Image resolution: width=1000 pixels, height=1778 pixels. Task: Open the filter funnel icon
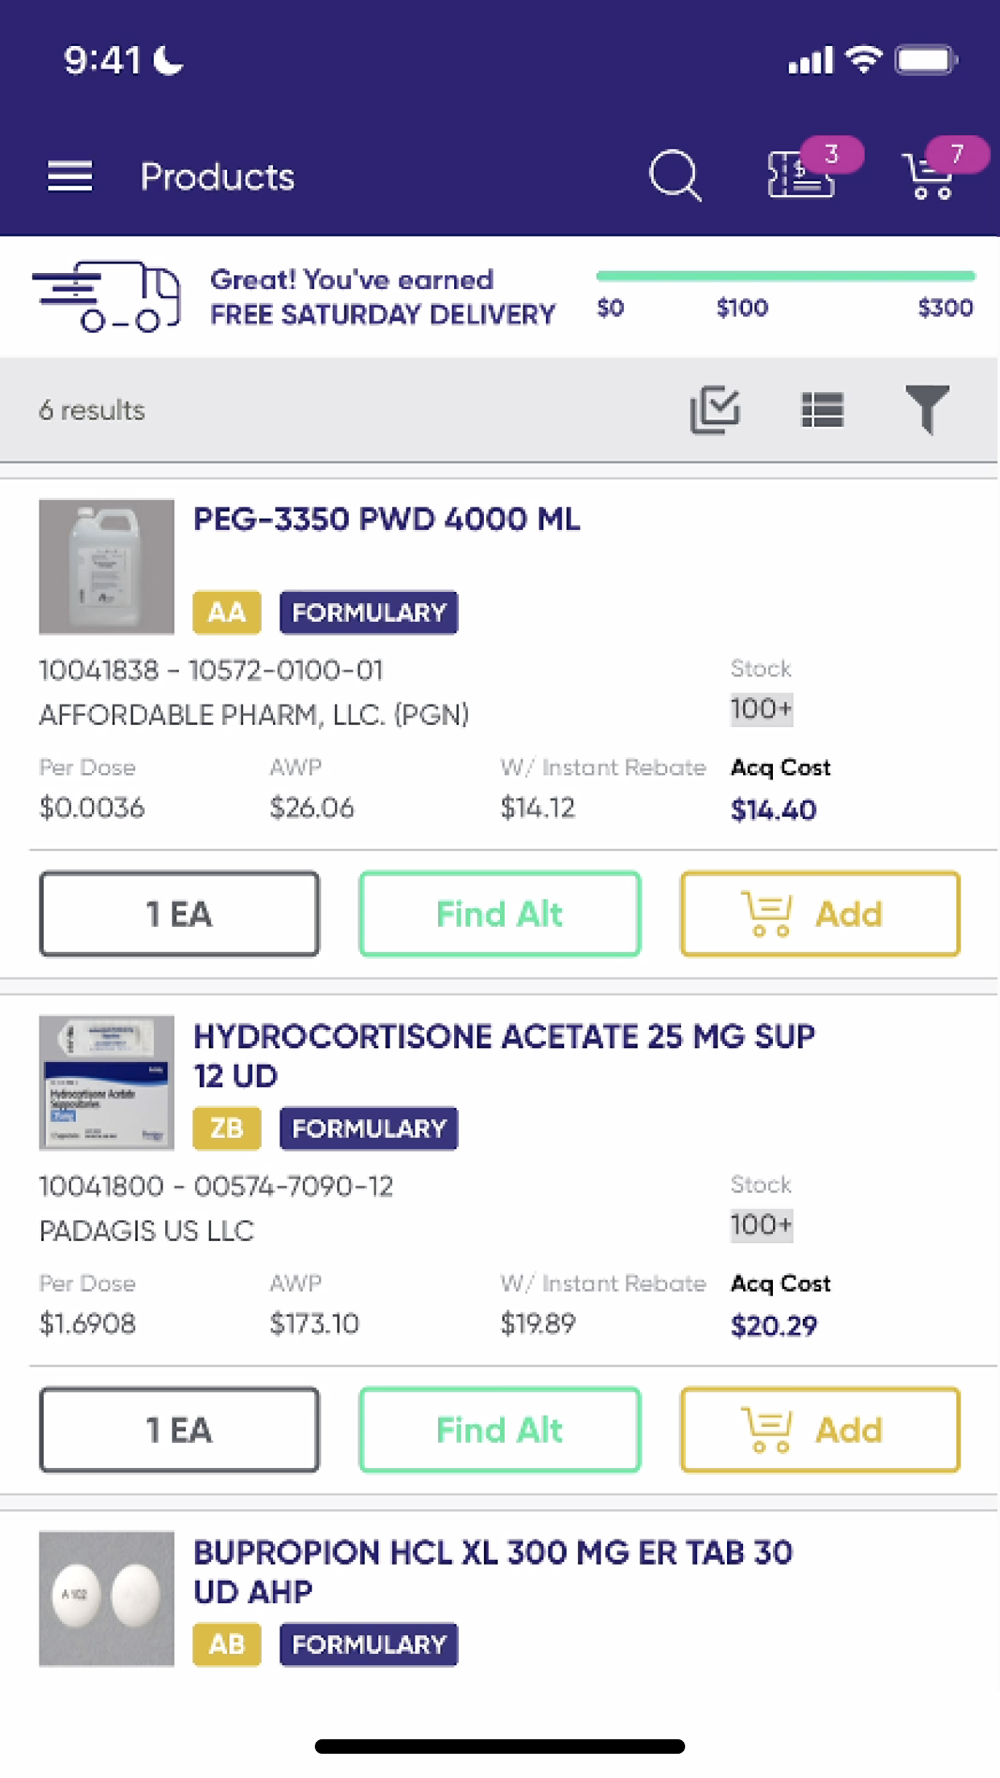click(927, 409)
